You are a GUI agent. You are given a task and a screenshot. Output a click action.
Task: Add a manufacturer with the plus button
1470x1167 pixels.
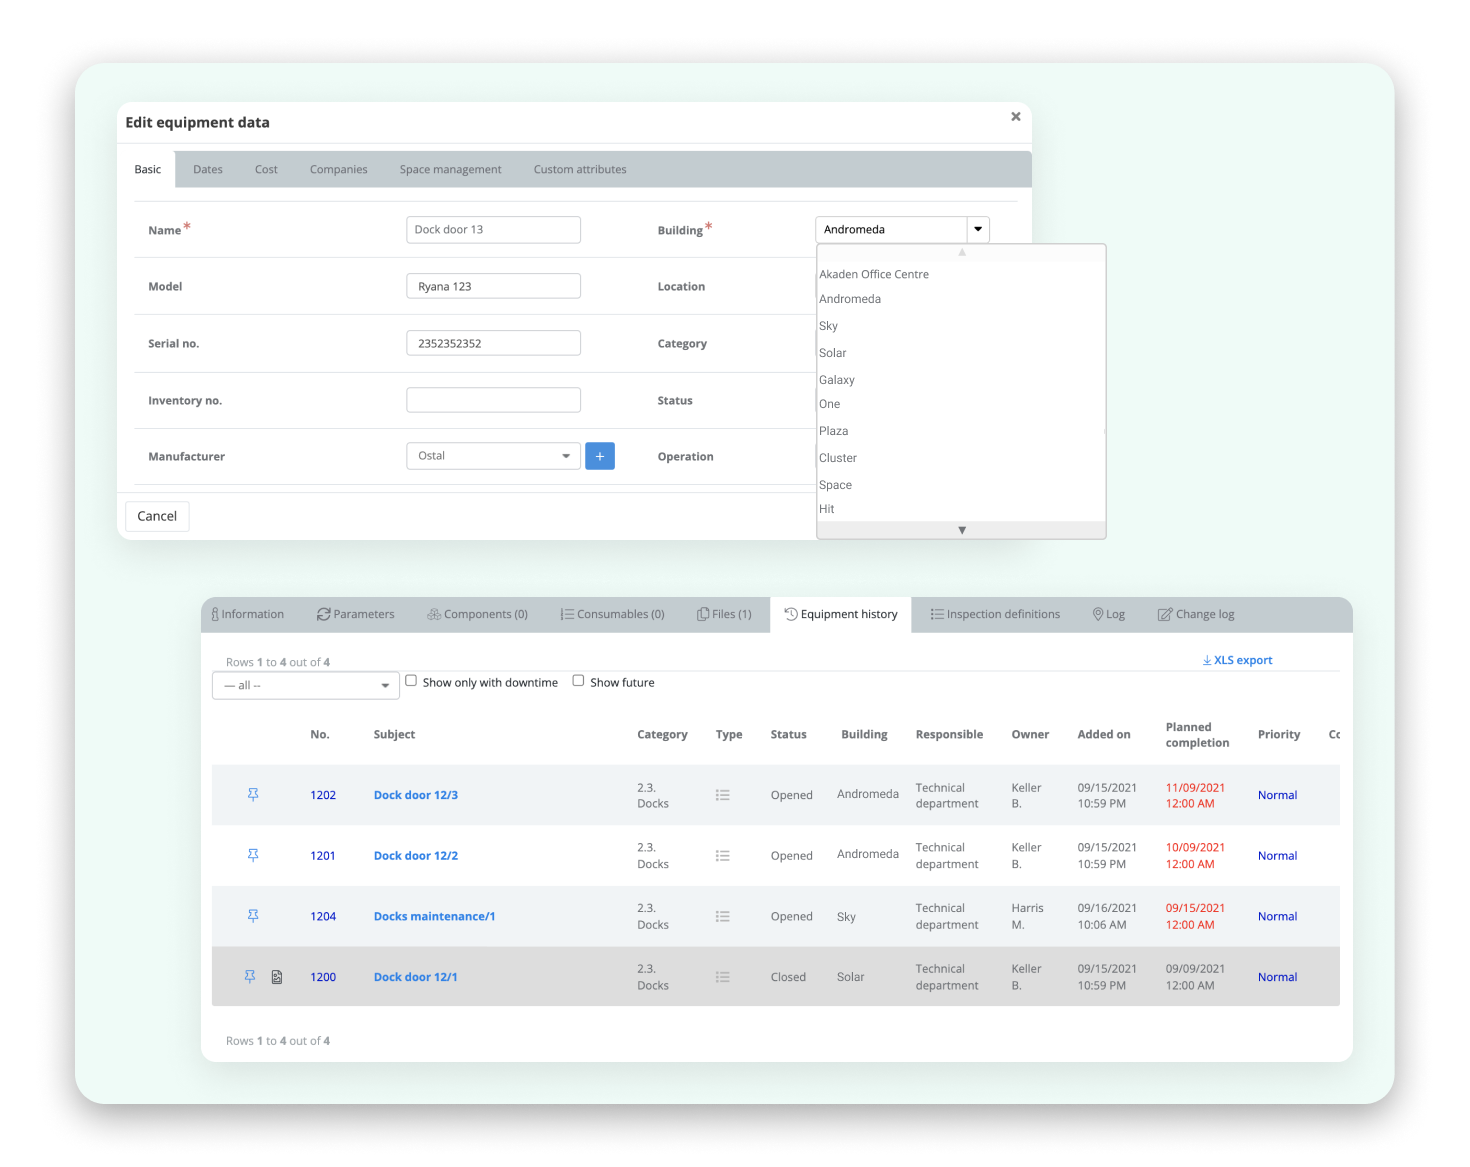[600, 456]
